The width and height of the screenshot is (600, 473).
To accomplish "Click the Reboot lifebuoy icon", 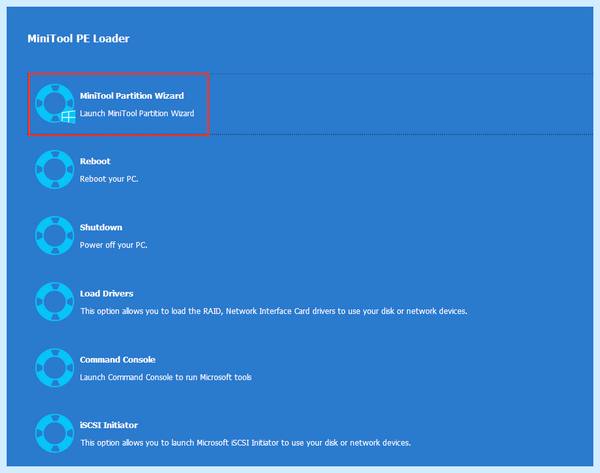I will click(55, 169).
